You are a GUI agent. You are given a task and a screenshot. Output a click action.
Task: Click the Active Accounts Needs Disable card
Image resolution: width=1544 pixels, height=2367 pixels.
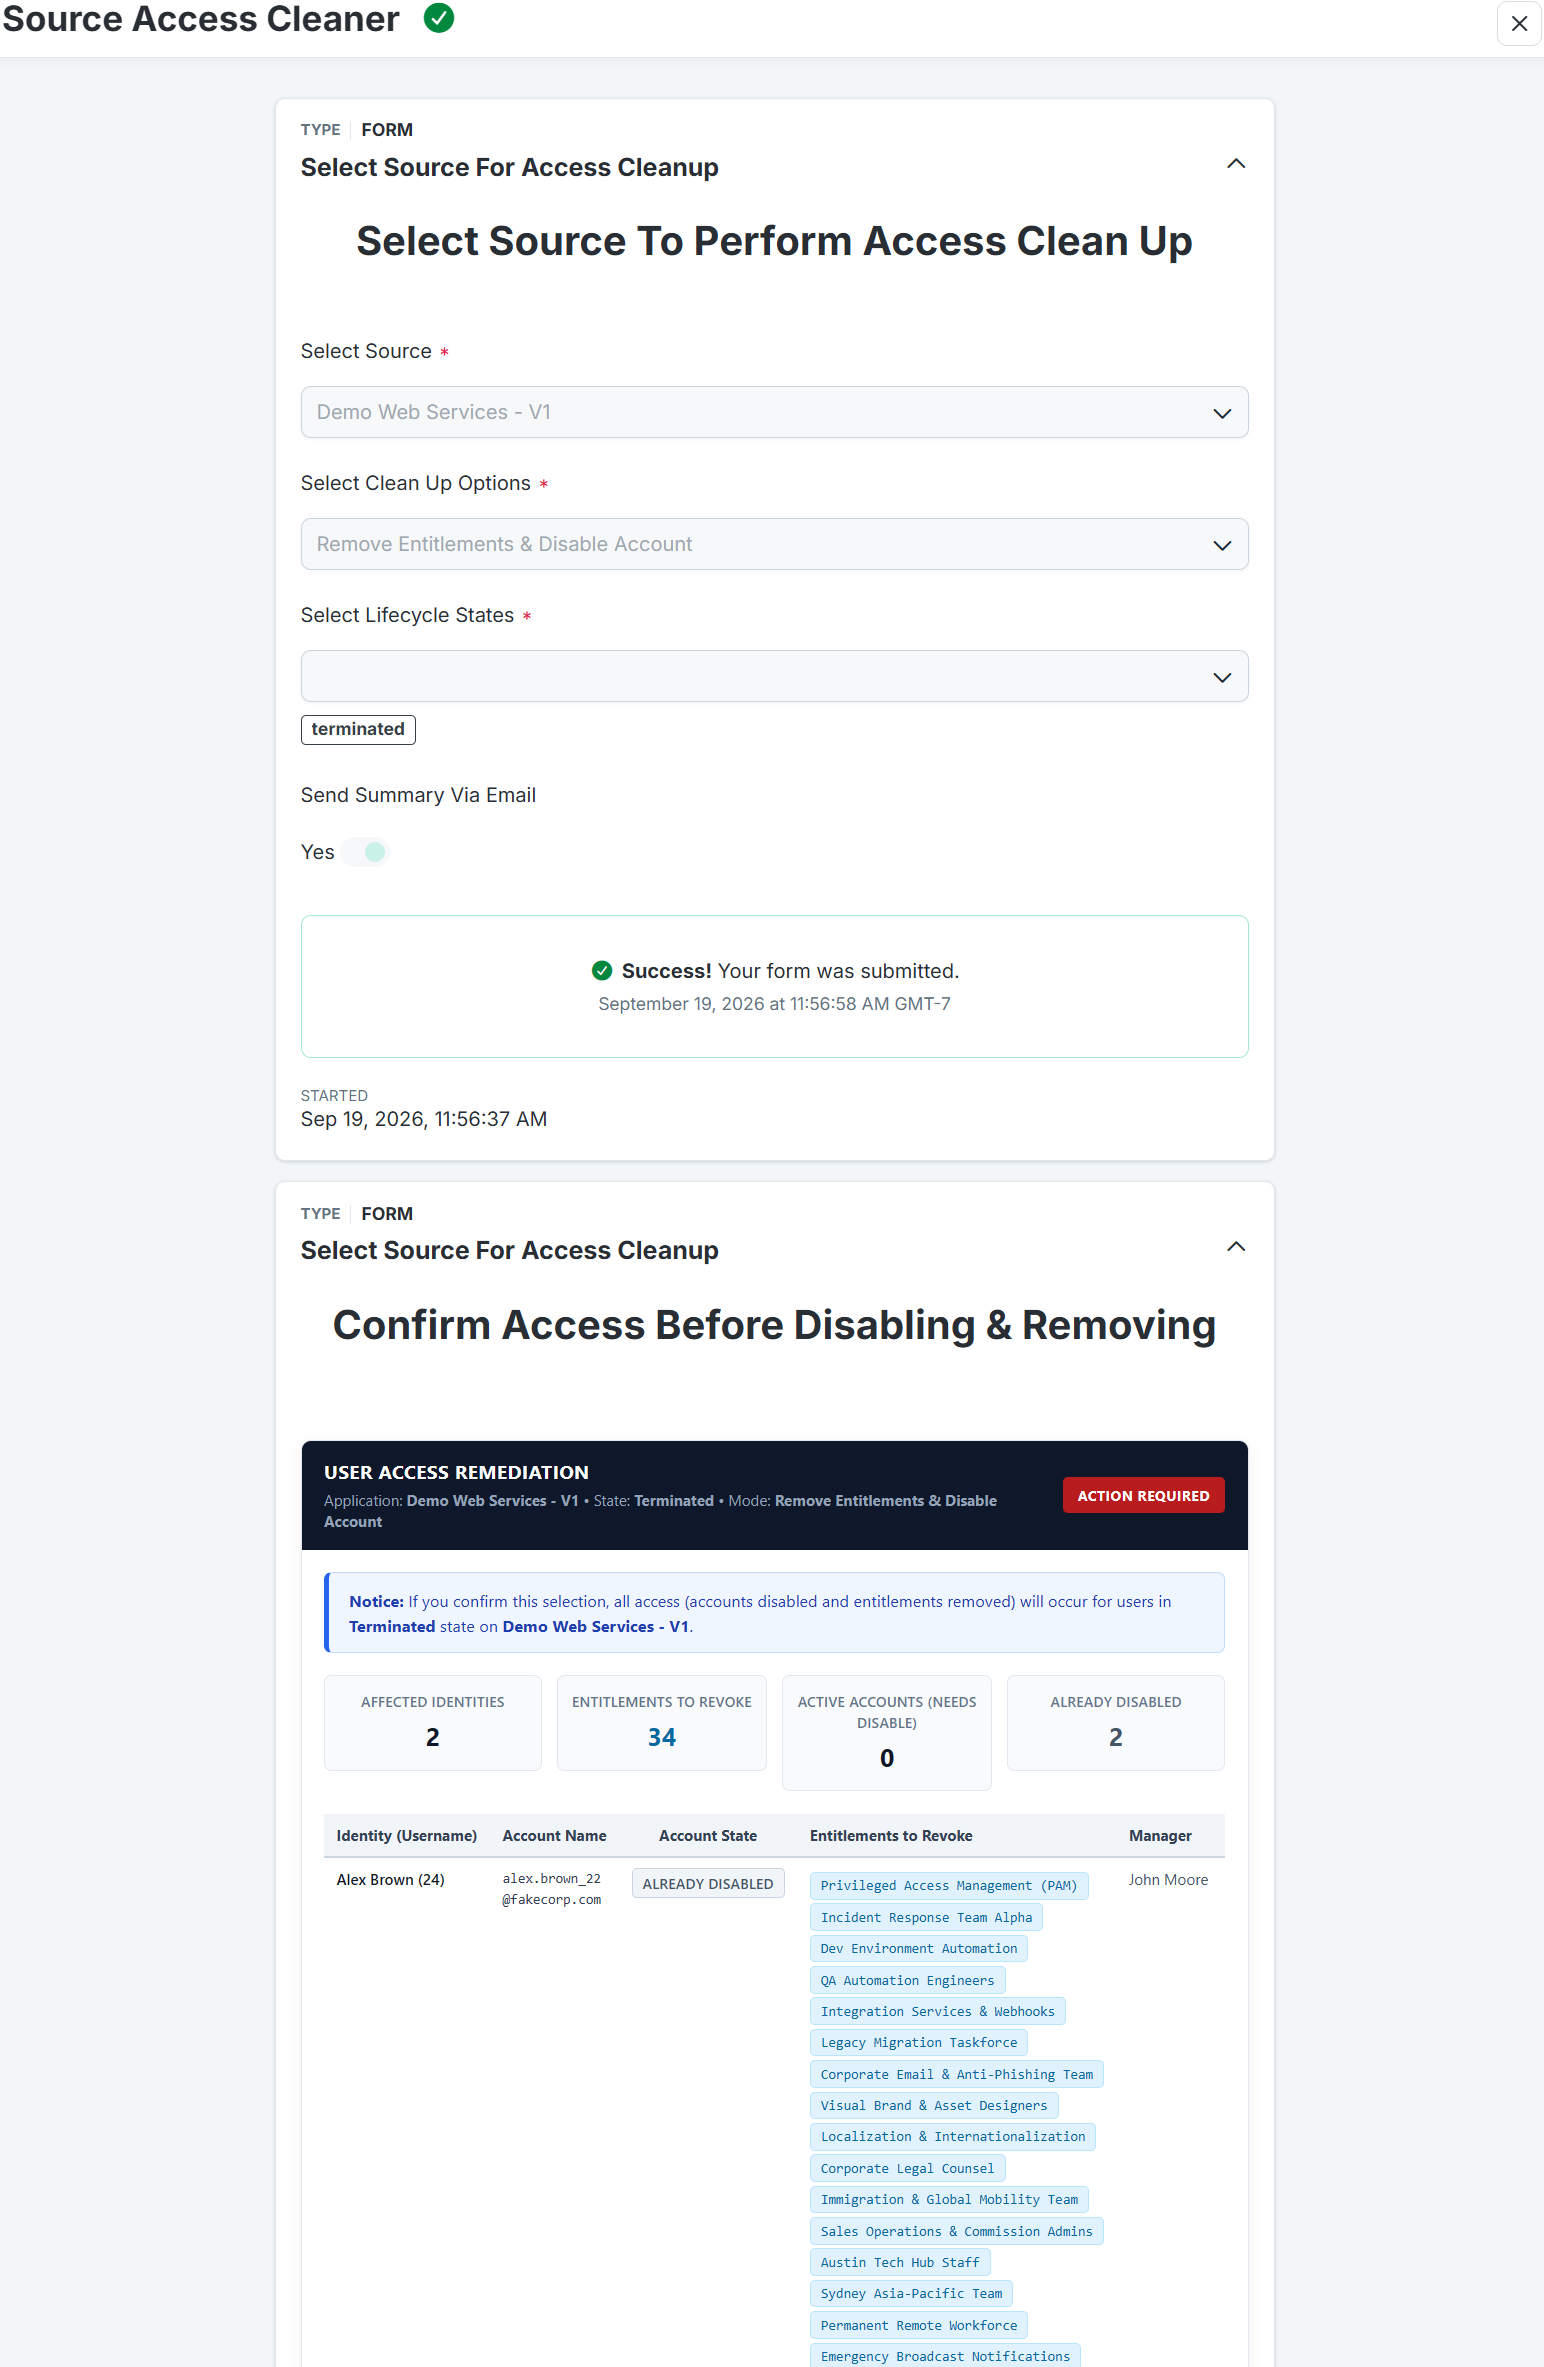(x=887, y=1732)
